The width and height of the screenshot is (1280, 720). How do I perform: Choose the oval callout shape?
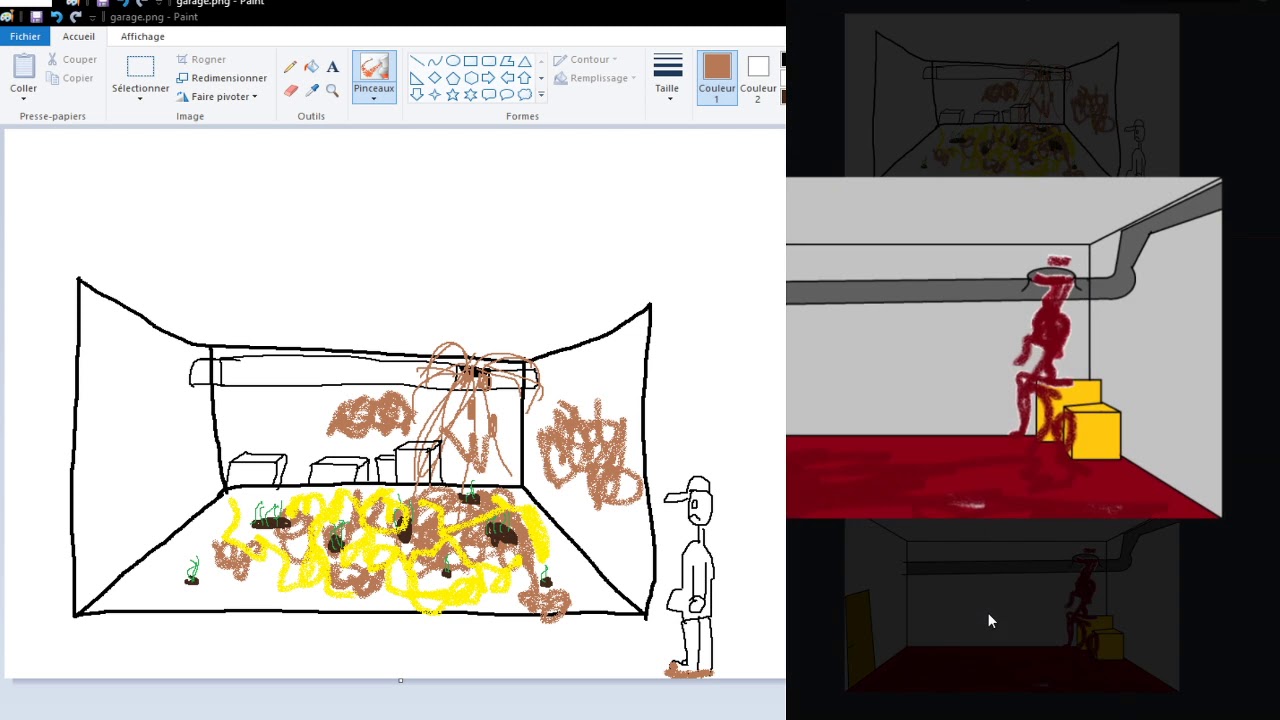[506, 95]
